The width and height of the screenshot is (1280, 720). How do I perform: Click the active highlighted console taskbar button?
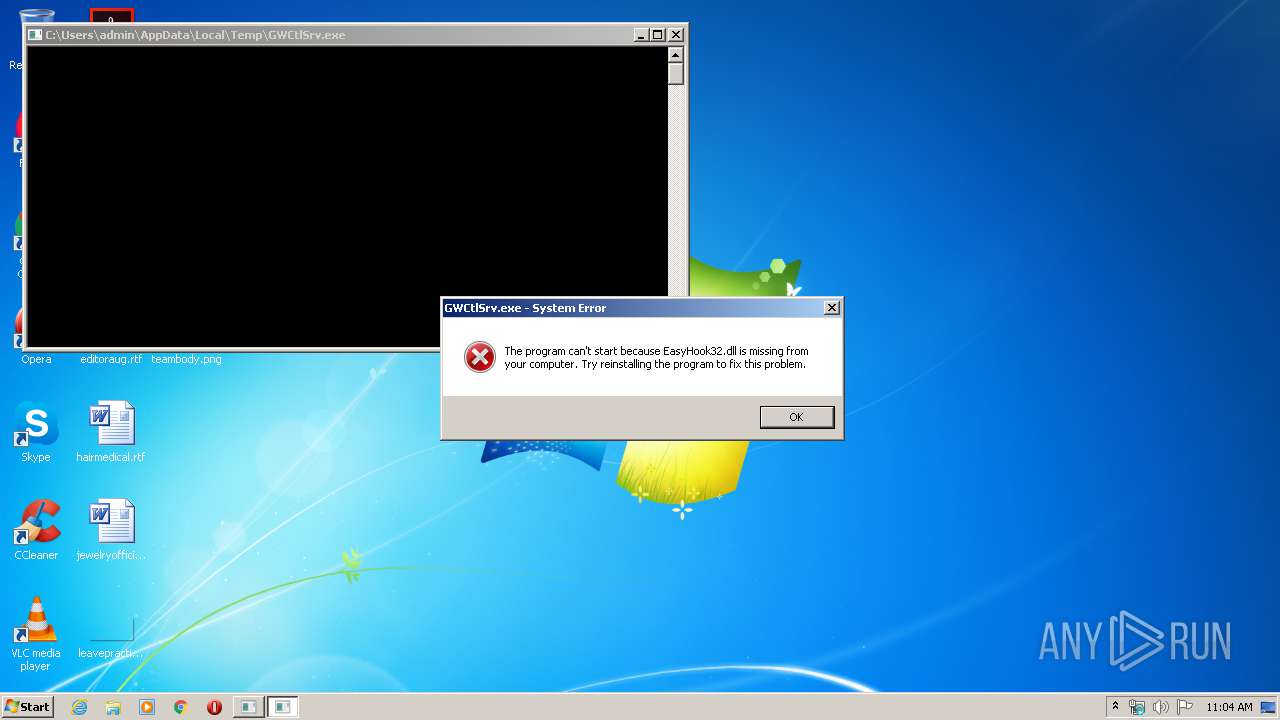[x=283, y=707]
